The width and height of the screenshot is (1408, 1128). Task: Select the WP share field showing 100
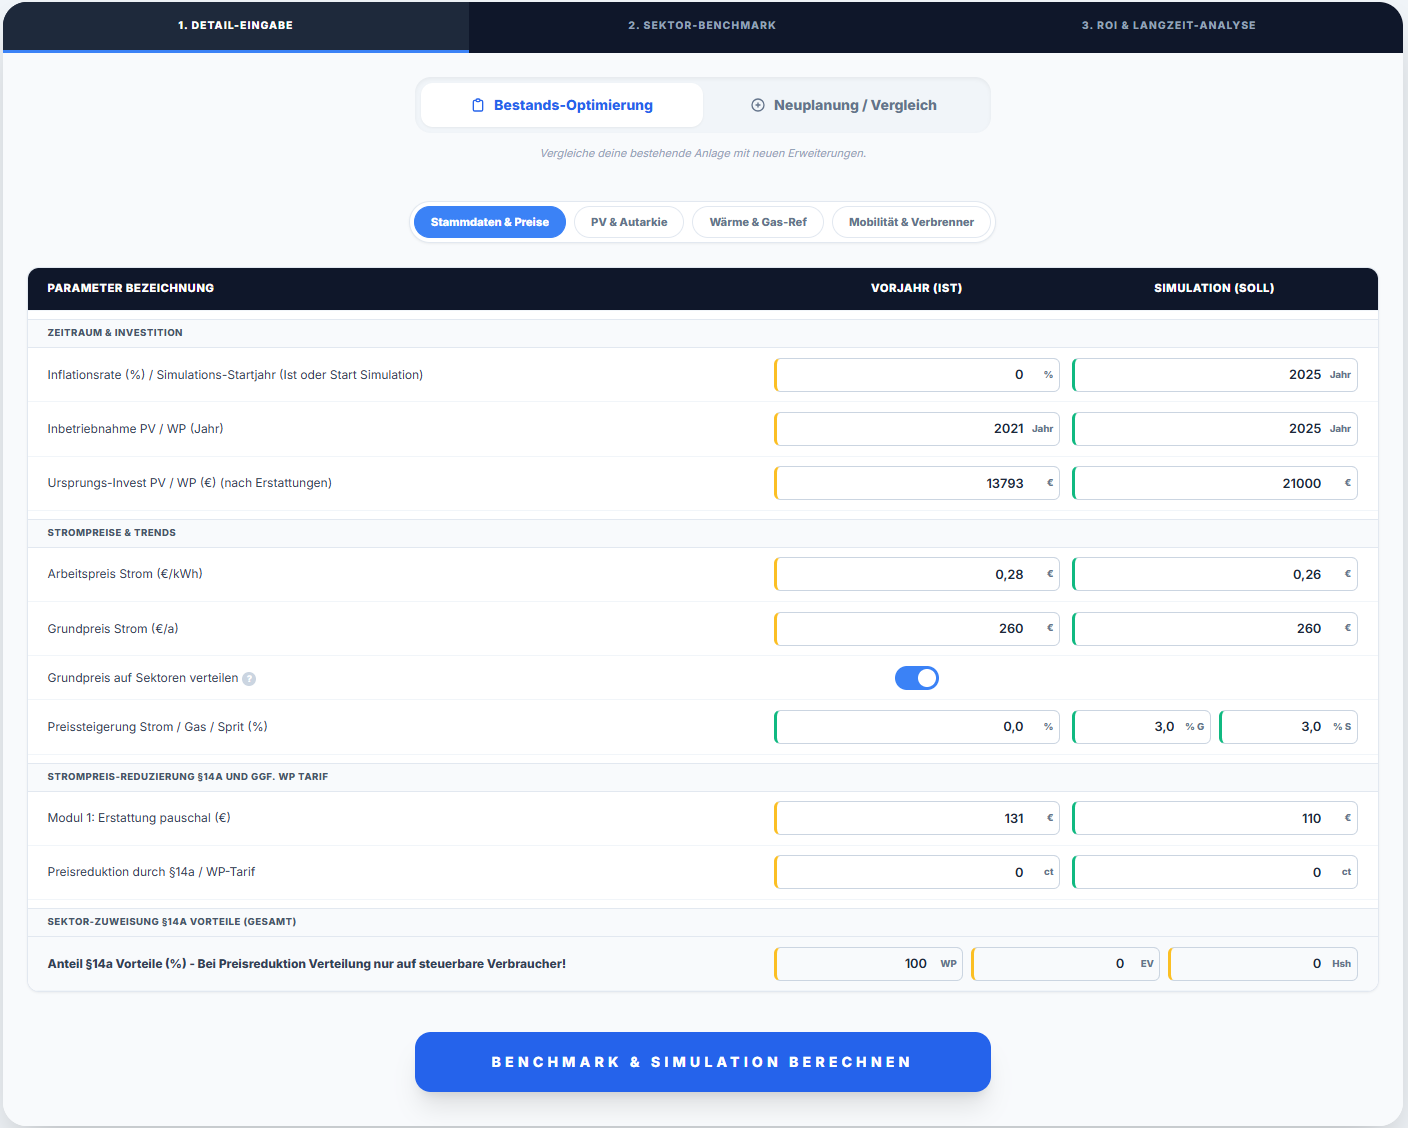(x=856, y=964)
